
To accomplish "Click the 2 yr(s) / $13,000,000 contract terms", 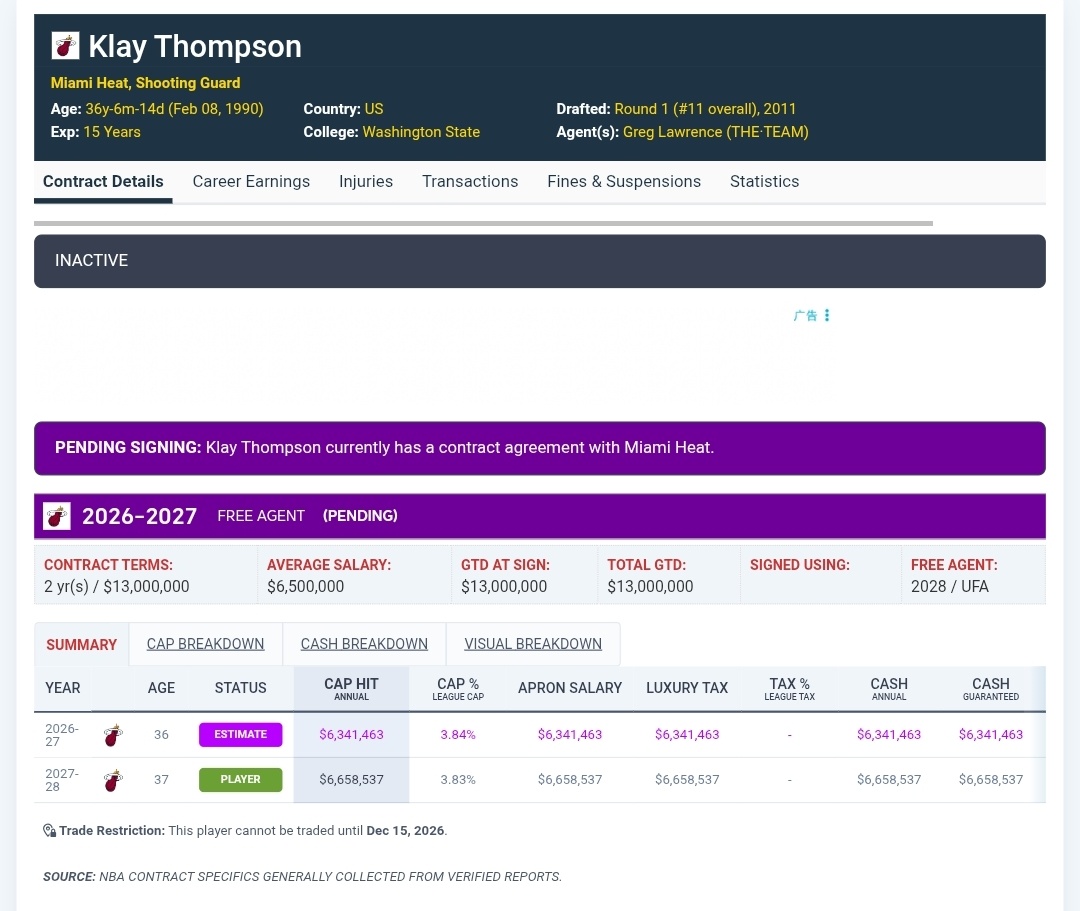I will point(116,587).
